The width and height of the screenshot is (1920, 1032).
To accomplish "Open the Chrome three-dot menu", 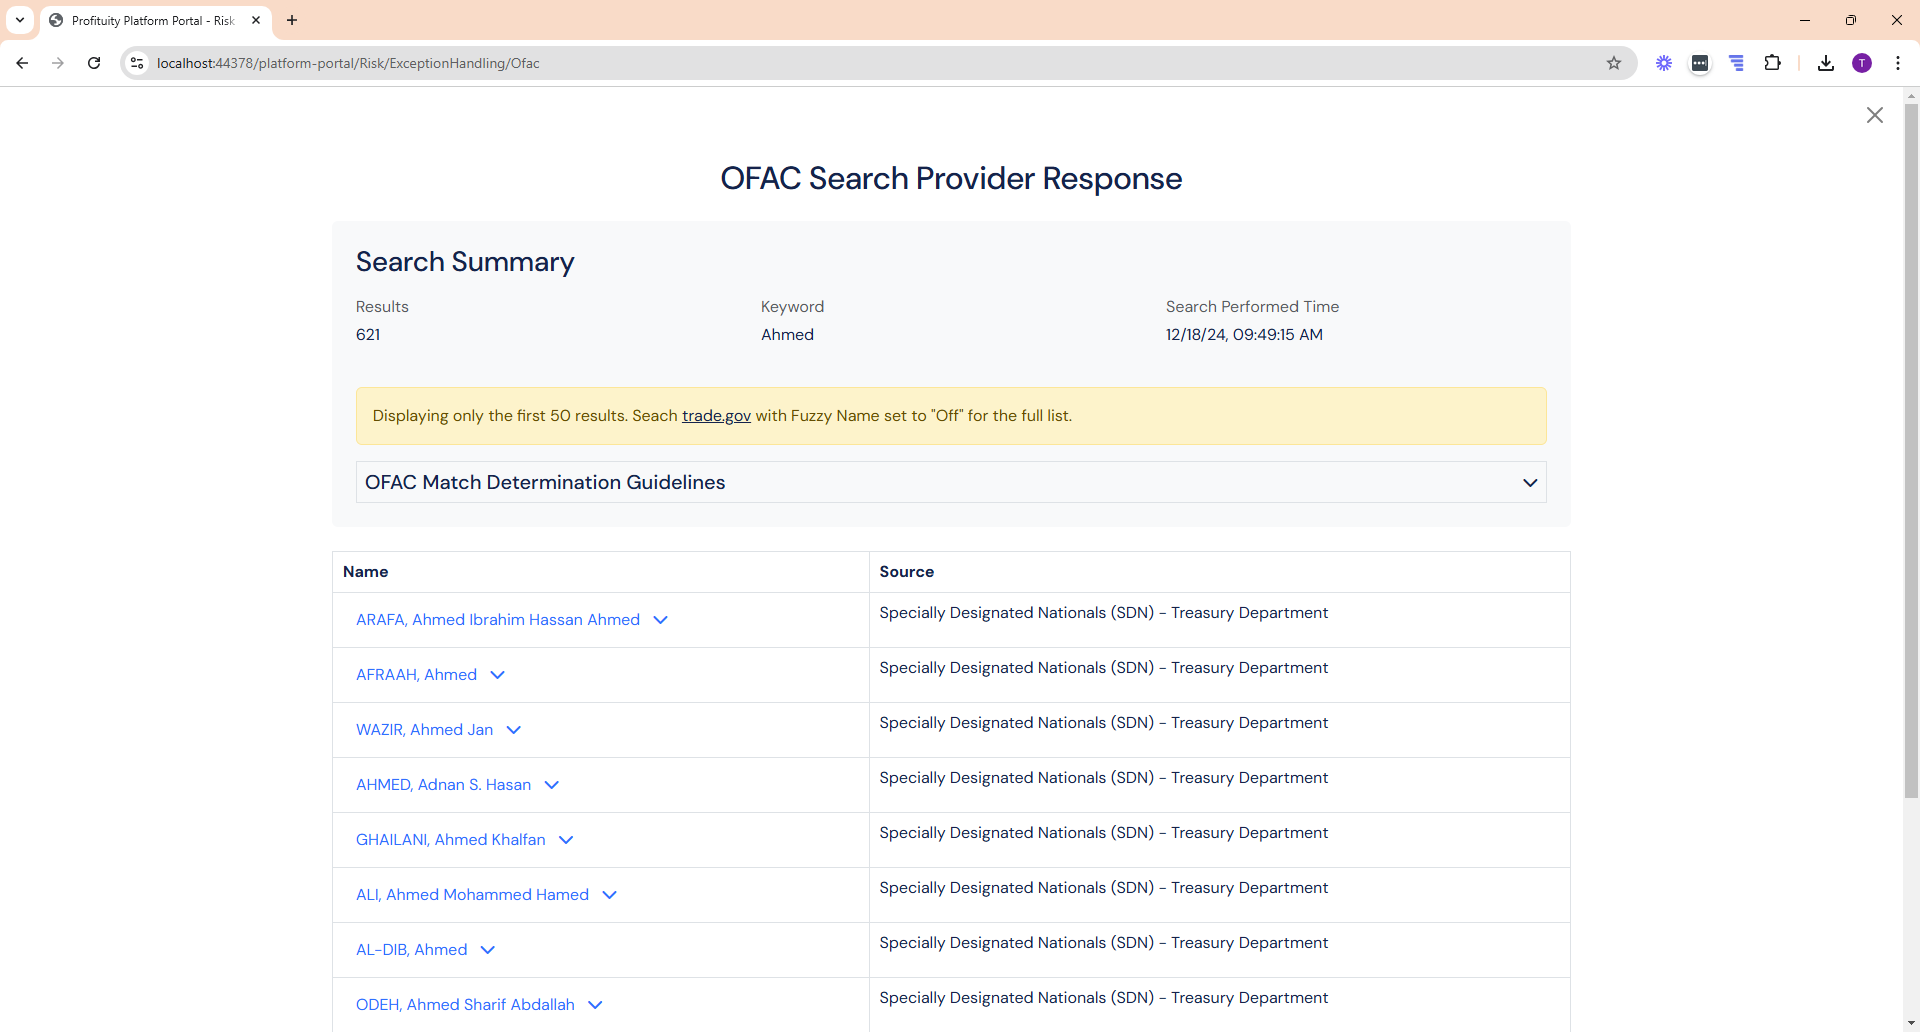I will [x=1897, y=63].
